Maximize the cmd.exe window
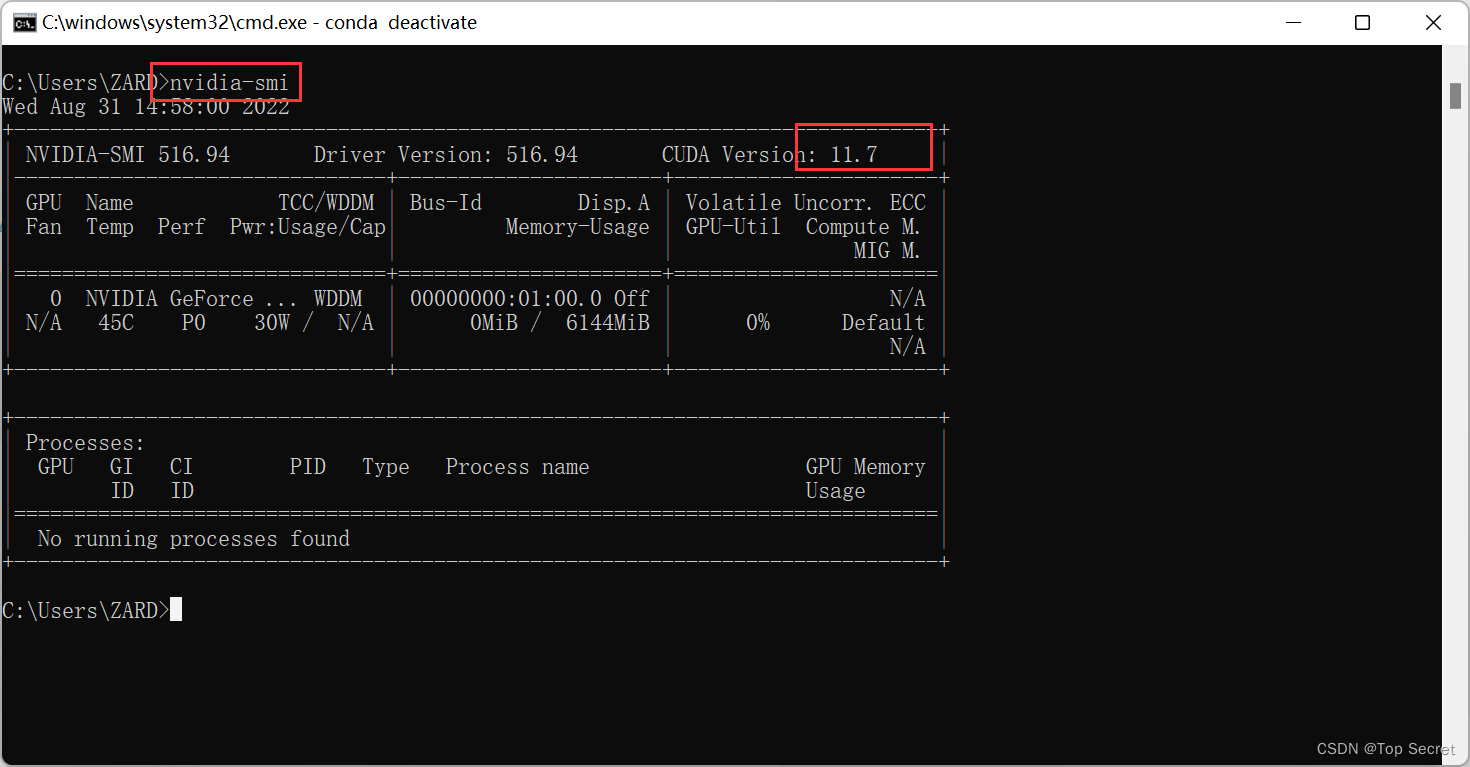Viewport: 1470px width, 767px height. point(1362,22)
